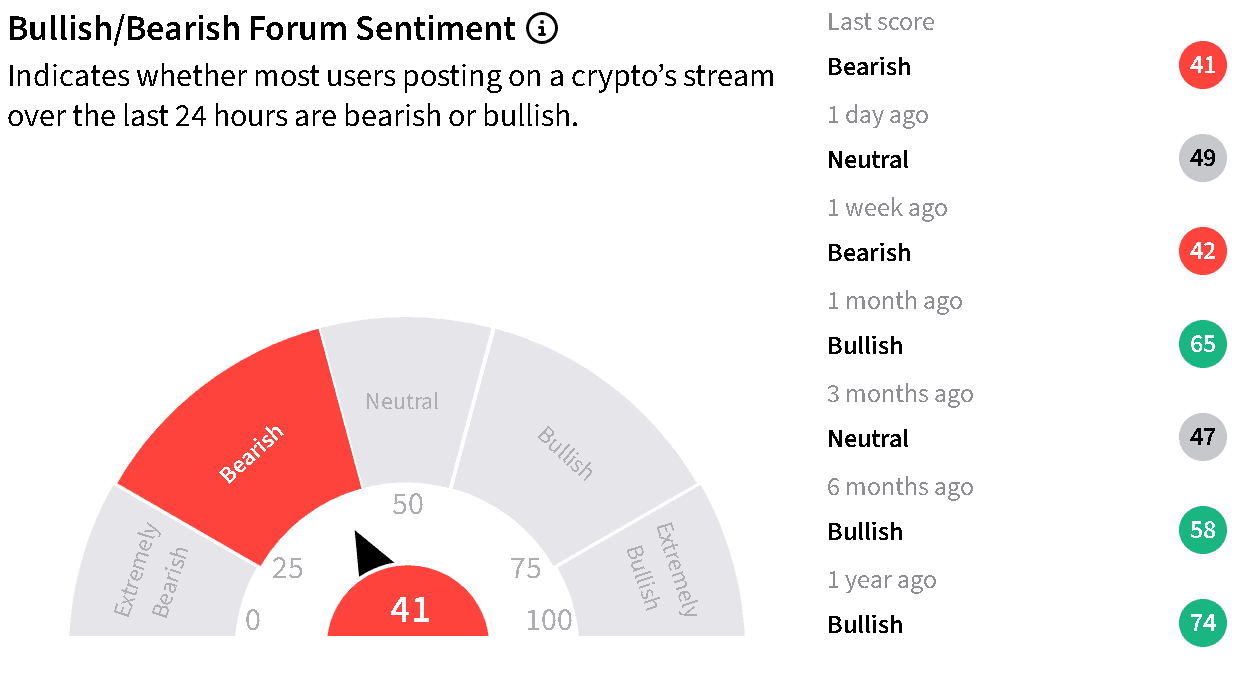Click the green 58 score badge
Viewport: 1246px width, 676px height.
[x=1203, y=530]
